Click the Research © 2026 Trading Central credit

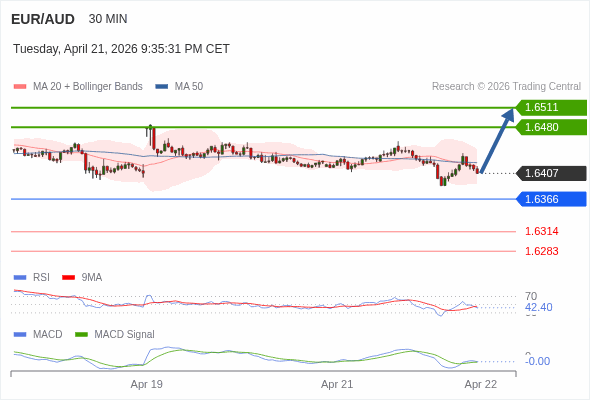coord(506,87)
